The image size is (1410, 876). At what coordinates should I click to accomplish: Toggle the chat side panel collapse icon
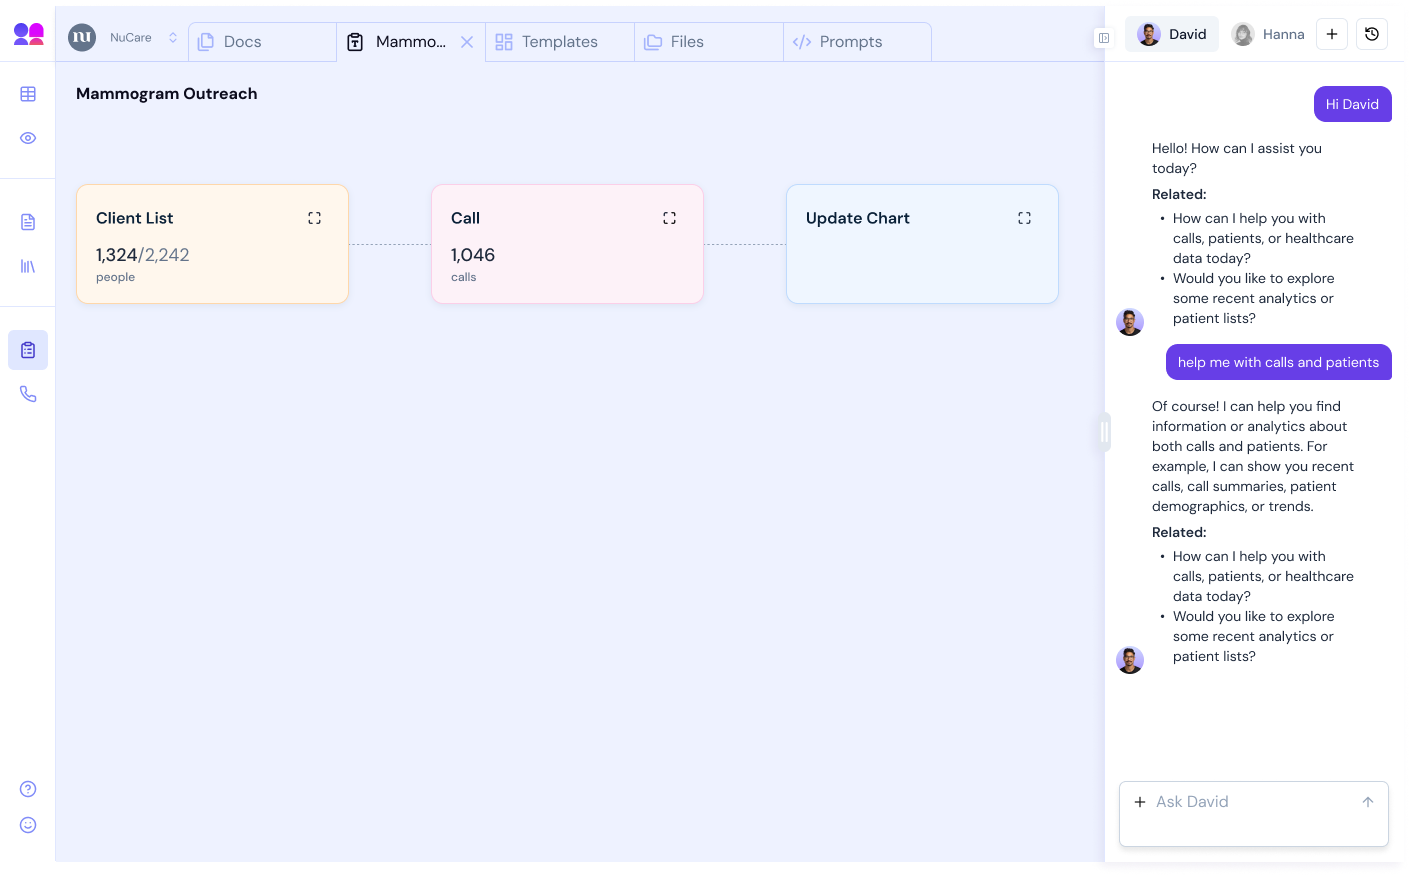pos(1104,38)
